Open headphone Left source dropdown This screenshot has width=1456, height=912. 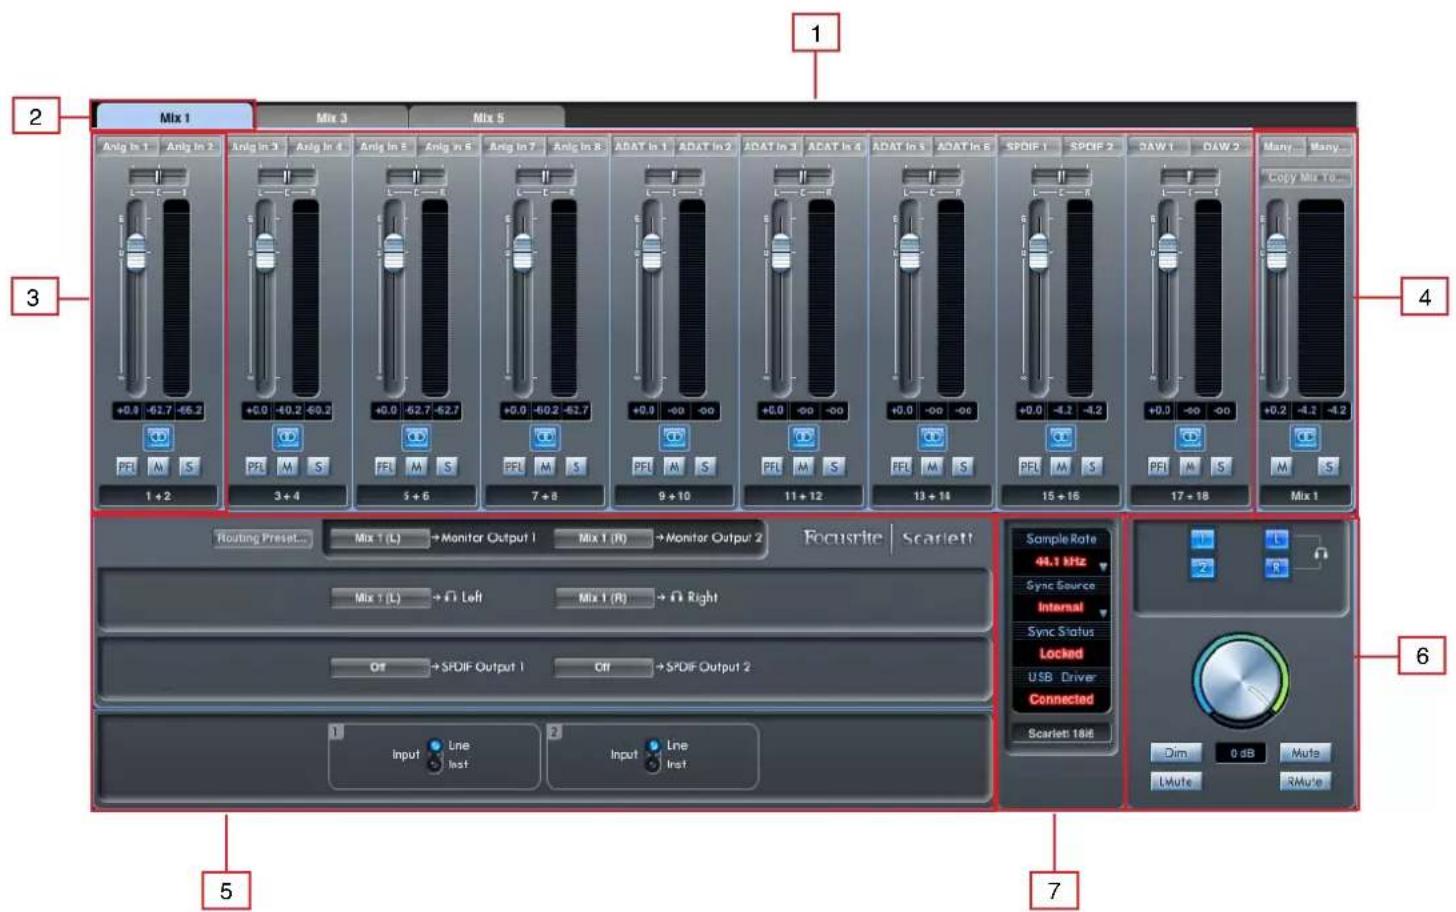(x=379, y=598)
